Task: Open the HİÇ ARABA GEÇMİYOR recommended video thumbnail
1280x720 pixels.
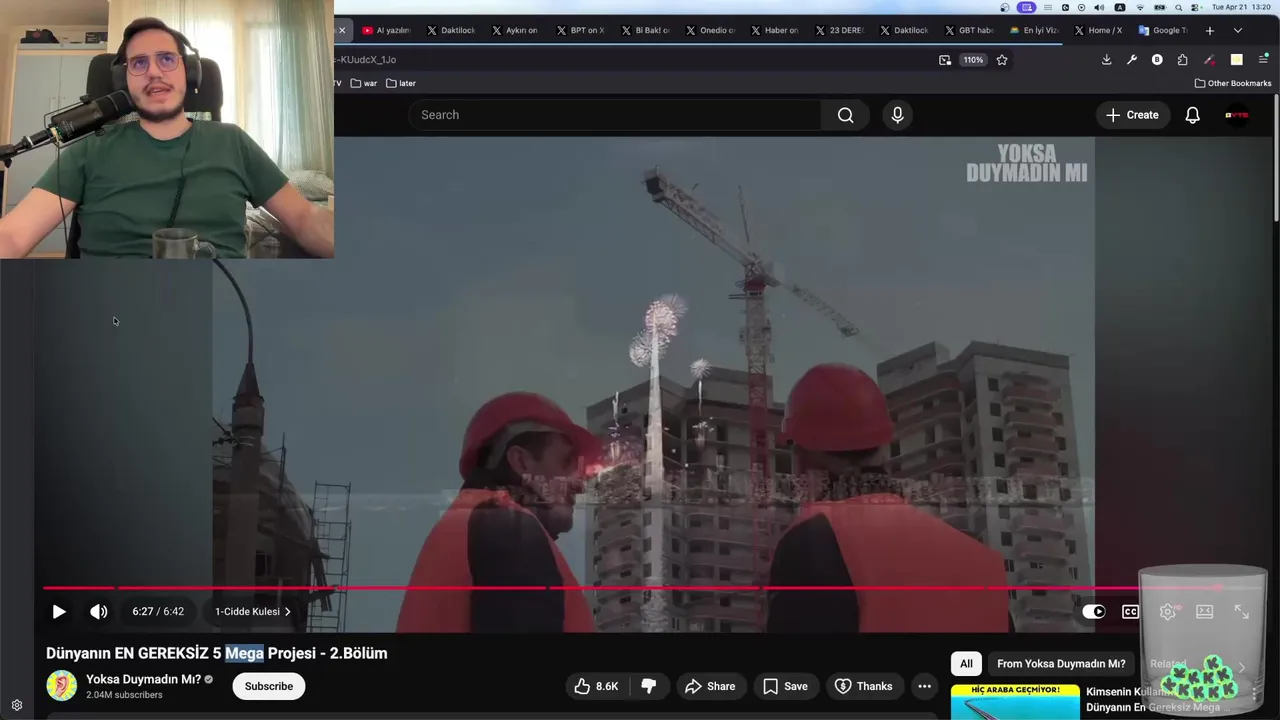Action: (1015, 702)
